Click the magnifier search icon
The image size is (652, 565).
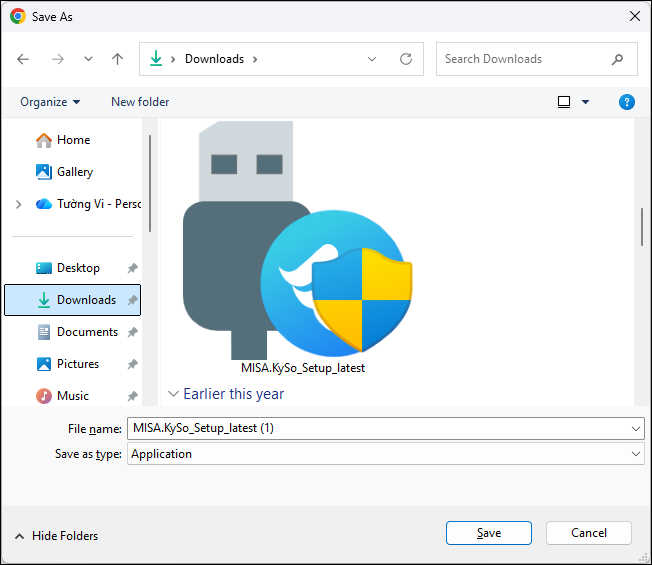click(617, 59)
